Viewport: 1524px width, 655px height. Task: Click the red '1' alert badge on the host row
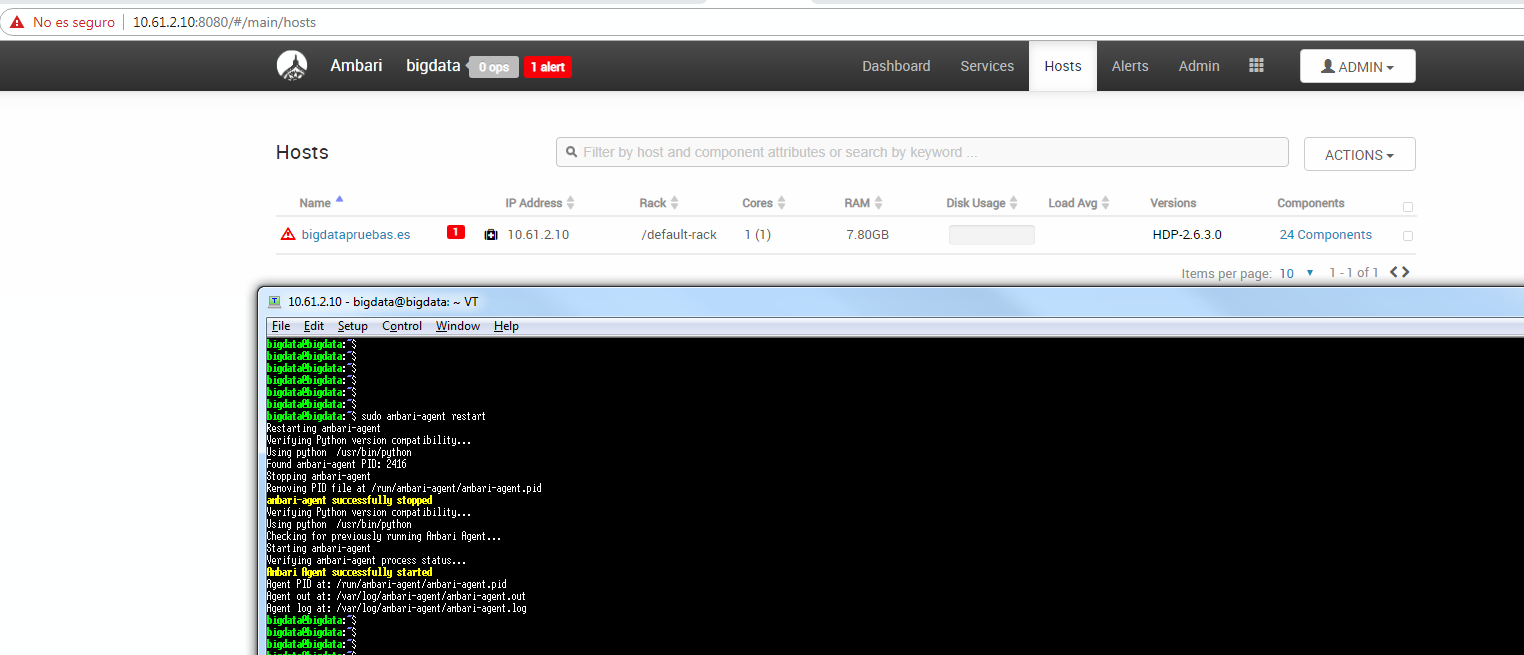click(456, 234)
